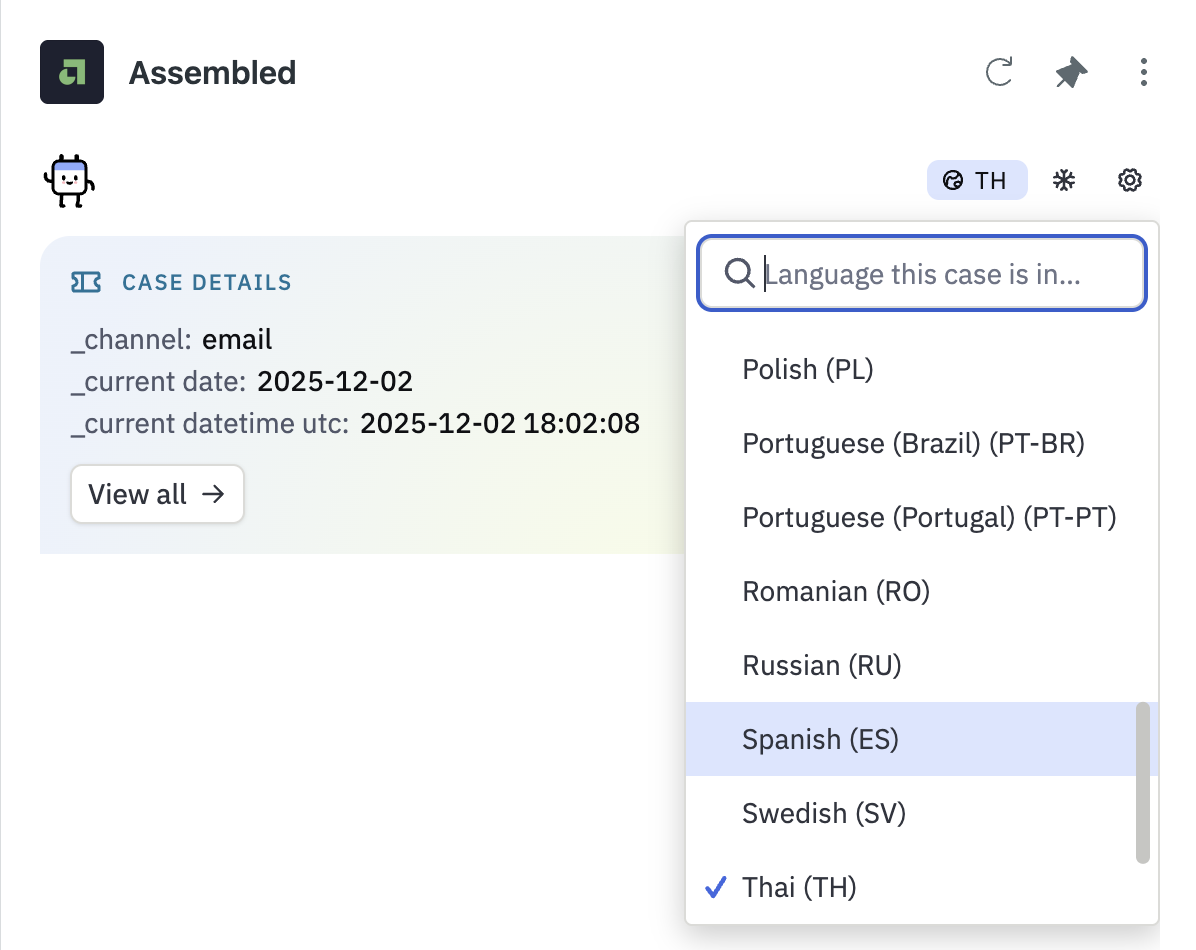
Task: Toggle the TH language selector dropdown
Action: (976, 180)
